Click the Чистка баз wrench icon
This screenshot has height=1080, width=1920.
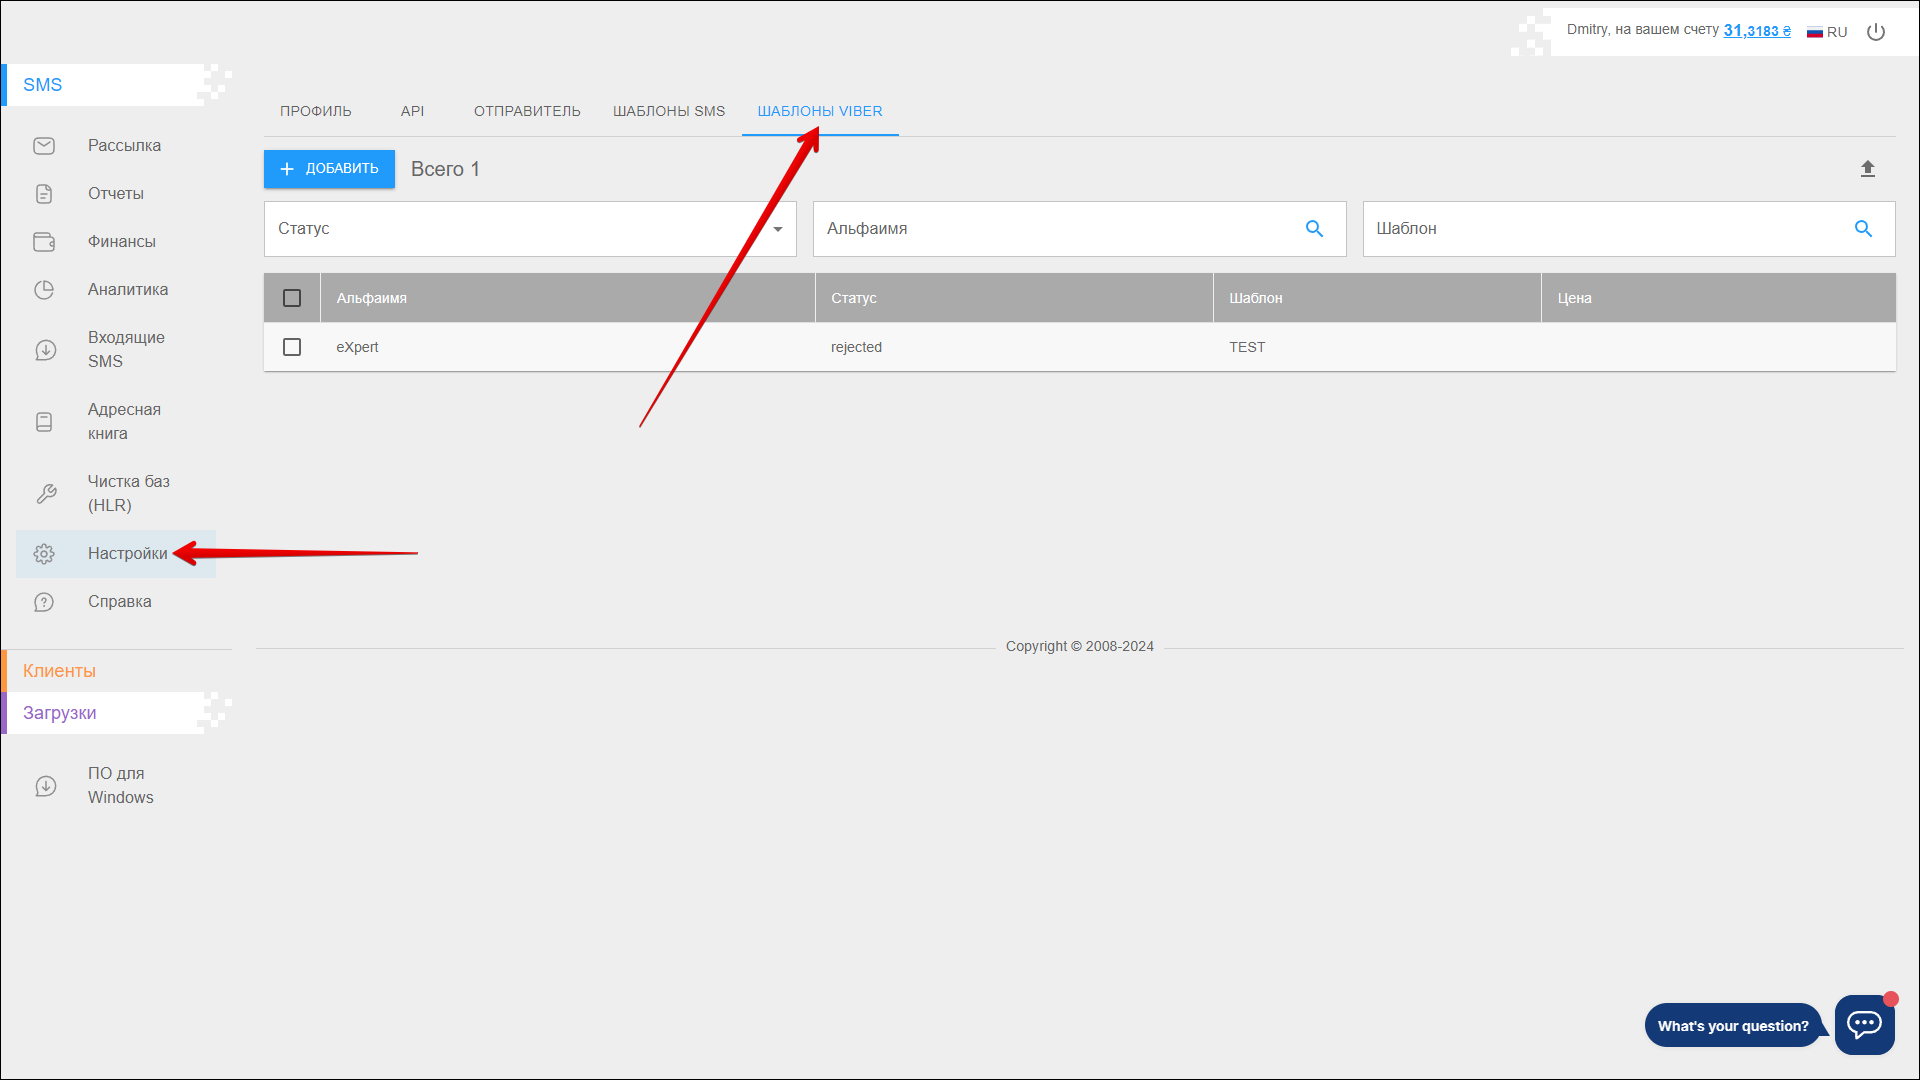tap(46, 494)
